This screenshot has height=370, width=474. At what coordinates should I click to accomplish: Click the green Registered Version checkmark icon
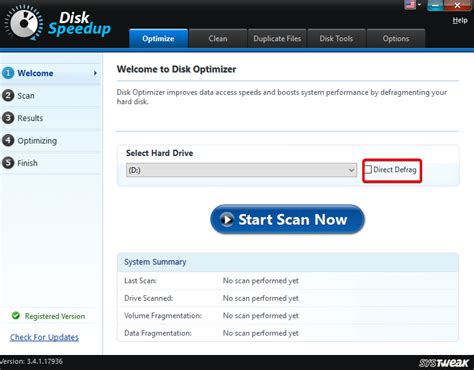pyautogui.click(x=16, y=315)
